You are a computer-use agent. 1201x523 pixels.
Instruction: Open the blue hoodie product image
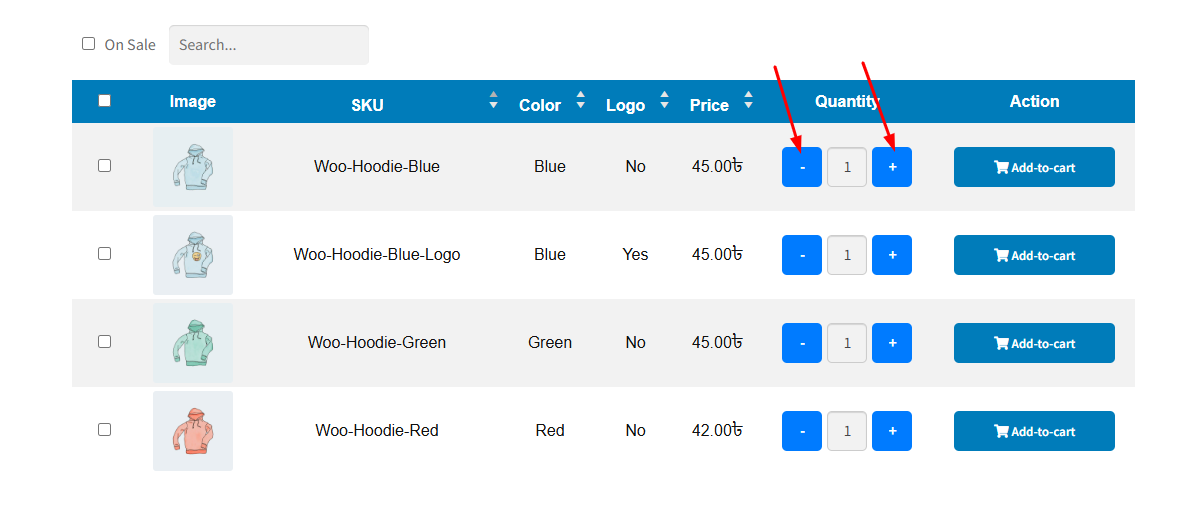coord(193,167)
